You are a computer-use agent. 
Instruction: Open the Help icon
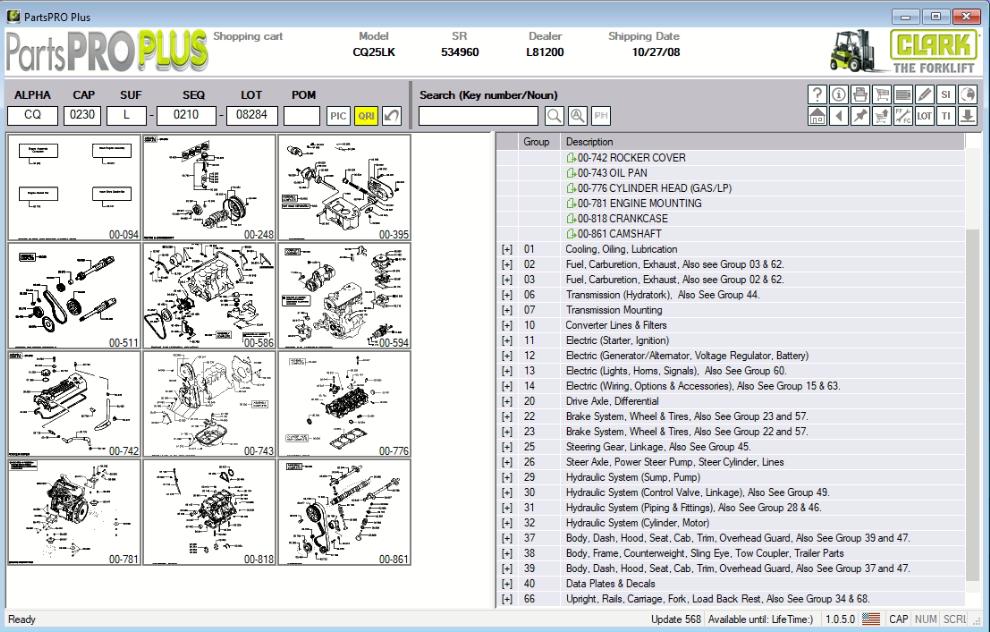(x=817, y=96)
